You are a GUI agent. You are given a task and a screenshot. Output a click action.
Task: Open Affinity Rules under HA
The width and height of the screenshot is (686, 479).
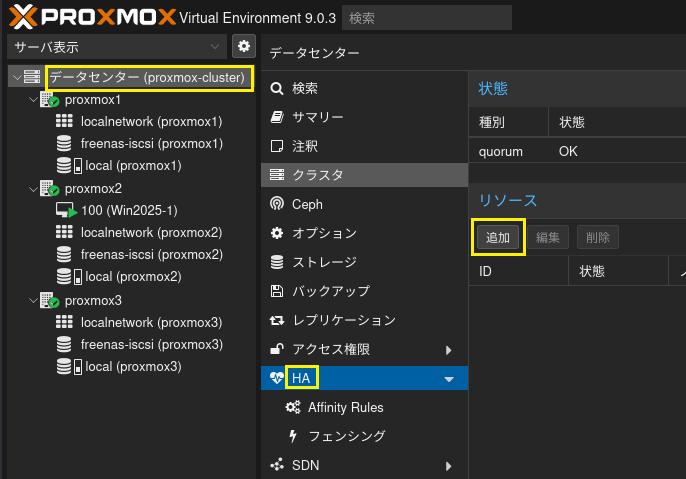click(x=364, y=407)
